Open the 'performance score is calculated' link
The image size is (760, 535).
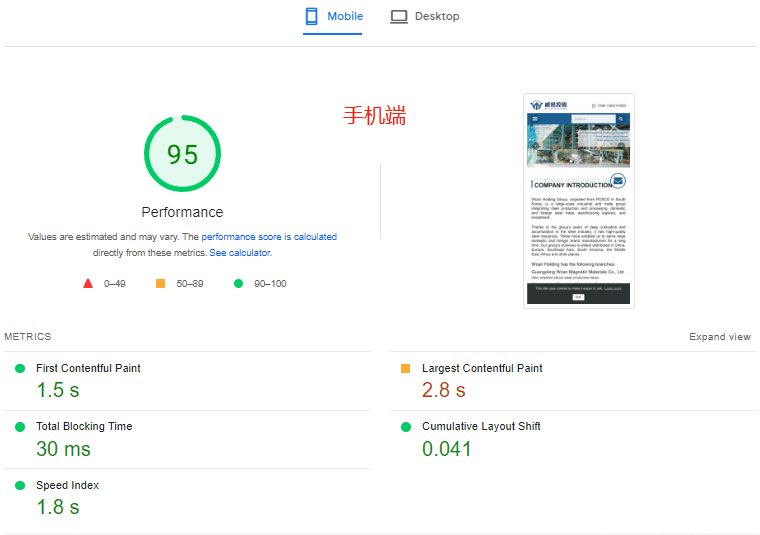pos(269,237)
